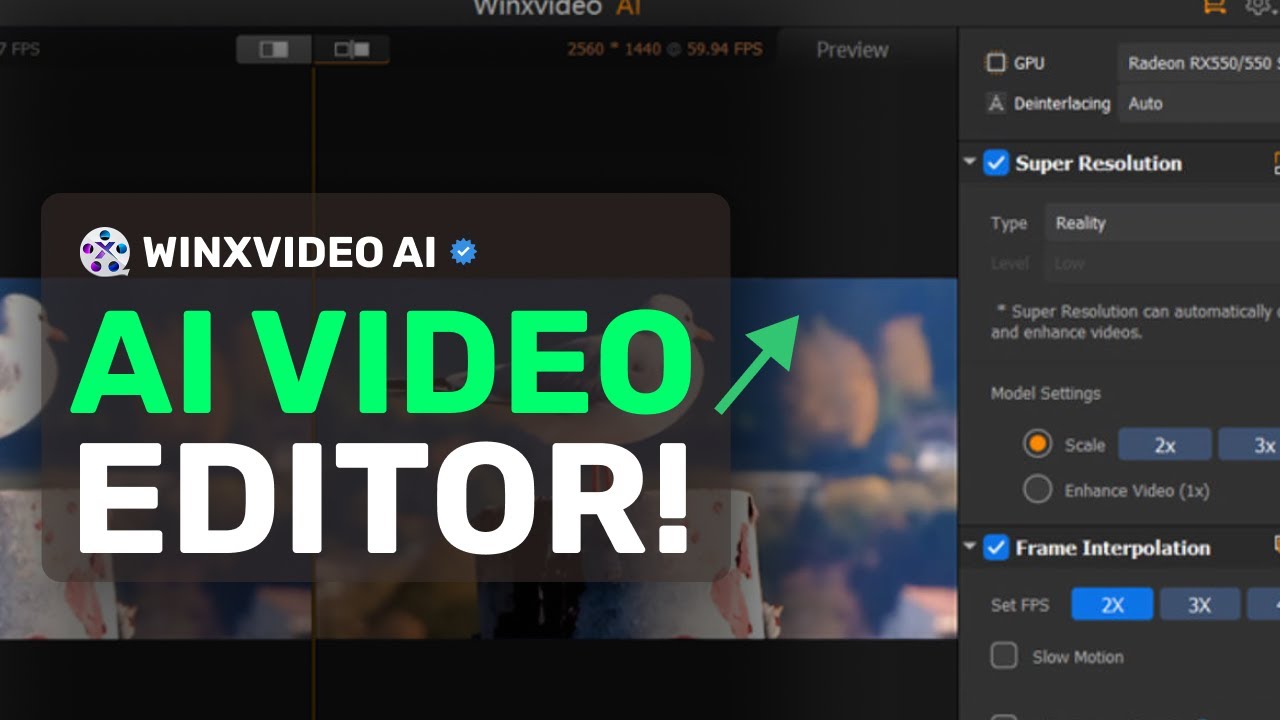Image resolution: width=1280 pixels, height=720 pixels.
Task: Collapse the Frame Interpolation section
Action: click(x=969, y=547)
